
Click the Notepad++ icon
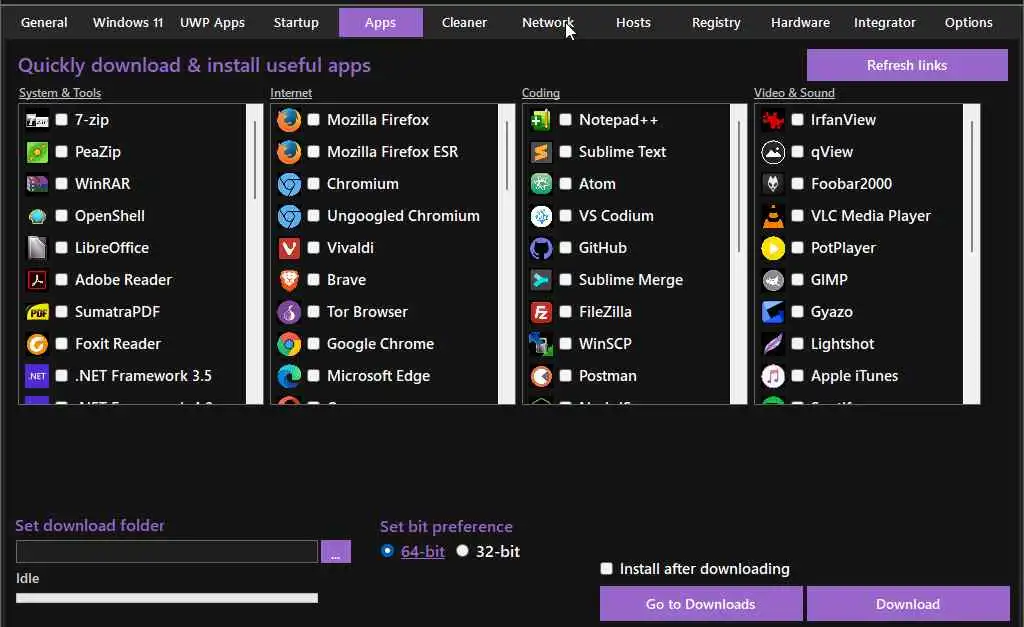tap(541, 120)
